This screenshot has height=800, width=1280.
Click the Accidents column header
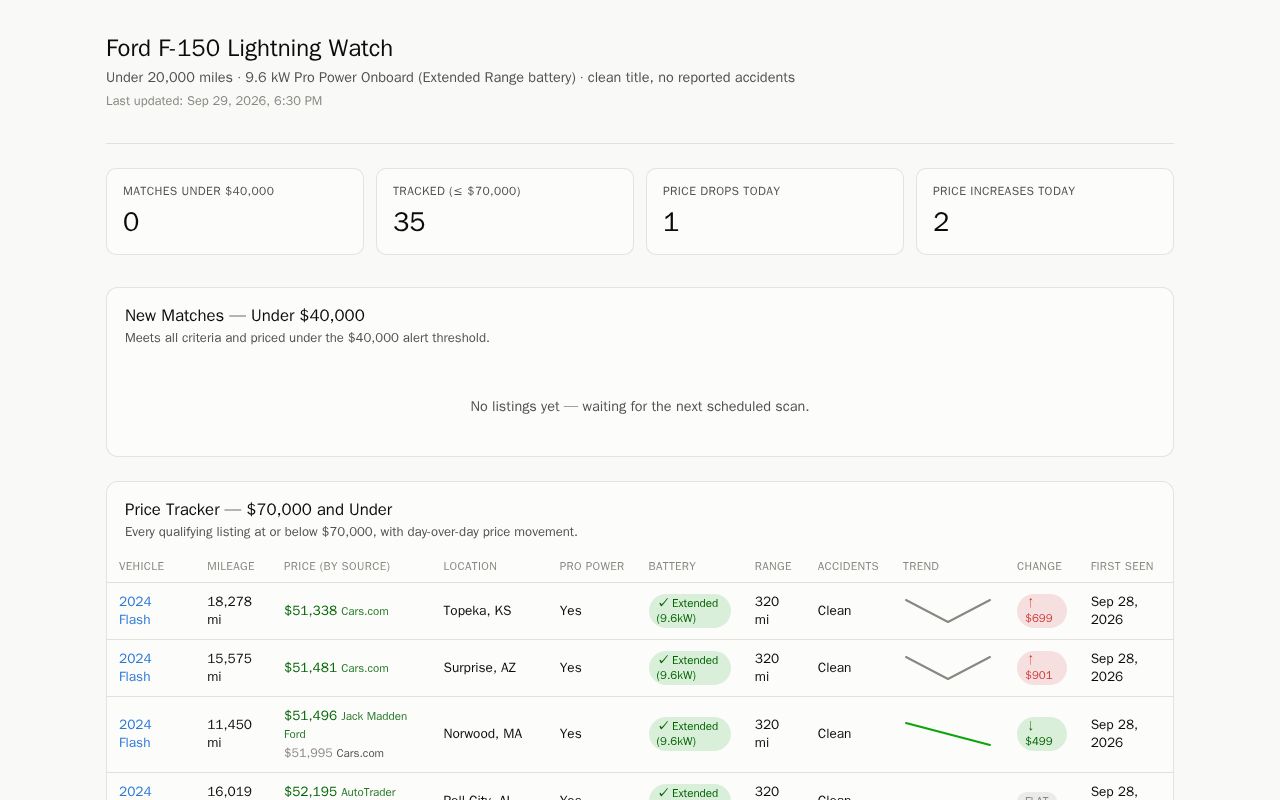[848, 566]
